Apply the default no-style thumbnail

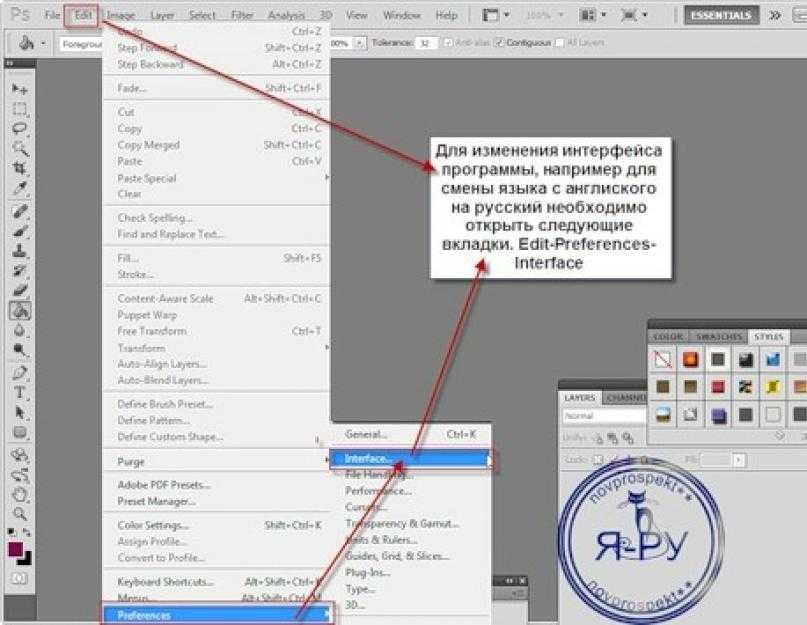pos(663,359)
